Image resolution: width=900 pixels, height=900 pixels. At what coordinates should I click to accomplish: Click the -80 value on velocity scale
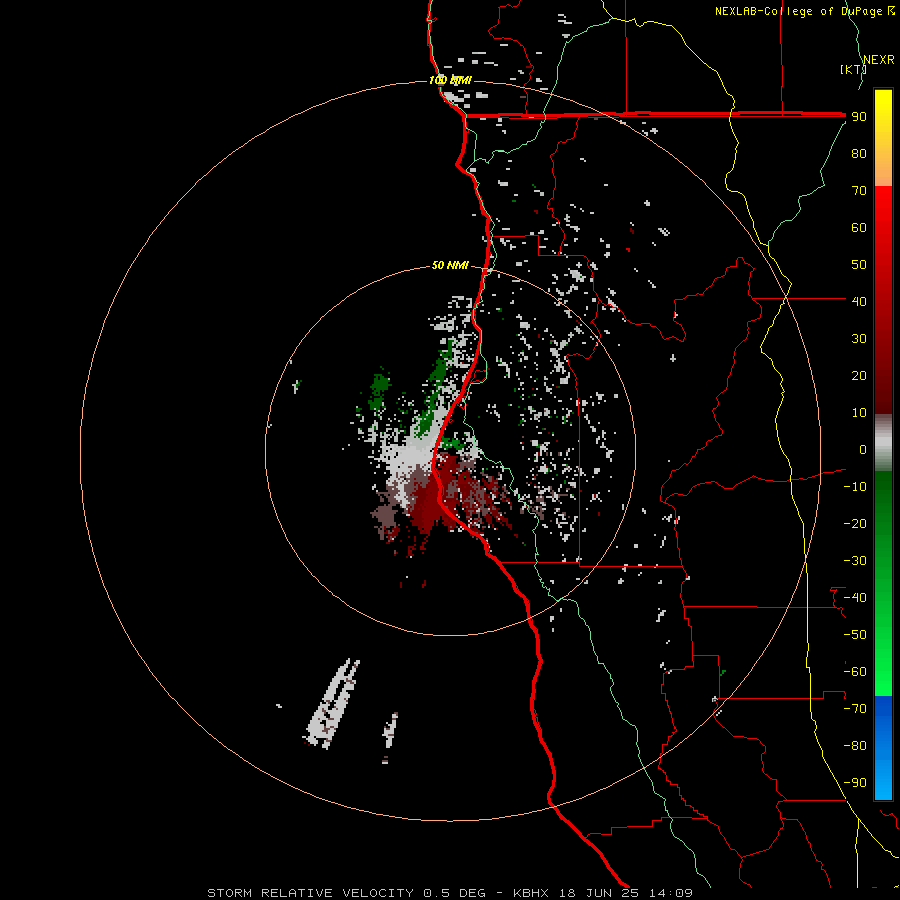tap(855, 746)
